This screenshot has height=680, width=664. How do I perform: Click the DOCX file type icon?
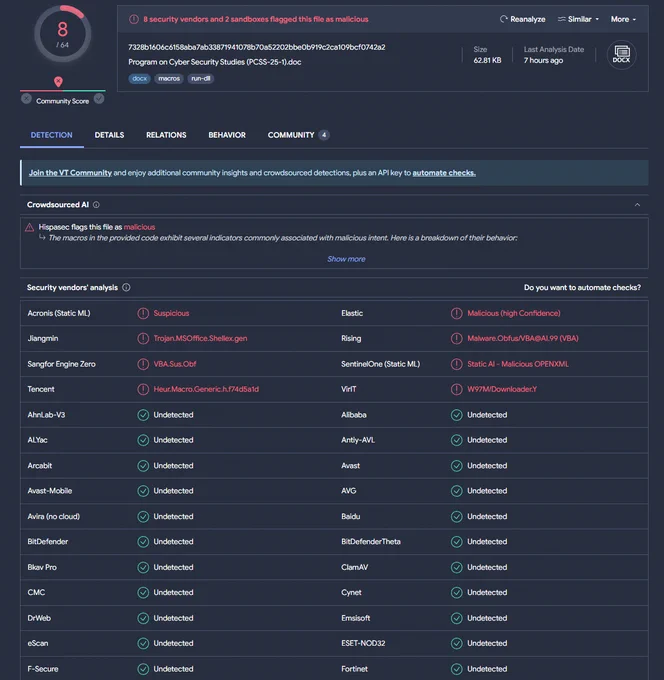pos(621,55)
